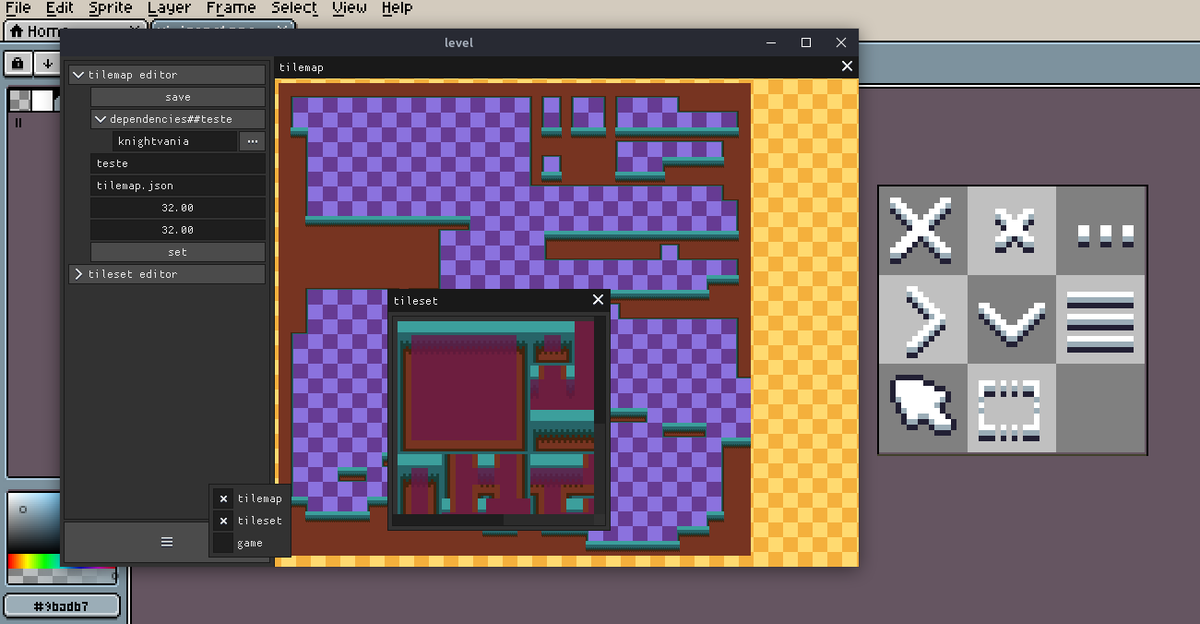
Task: Open the Layer menu
Action: 169,8
